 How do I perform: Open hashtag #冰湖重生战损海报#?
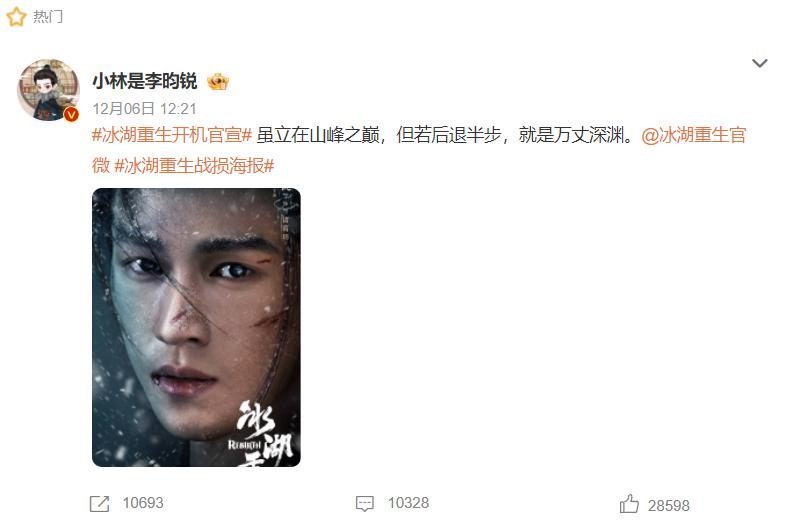point(194,165)
